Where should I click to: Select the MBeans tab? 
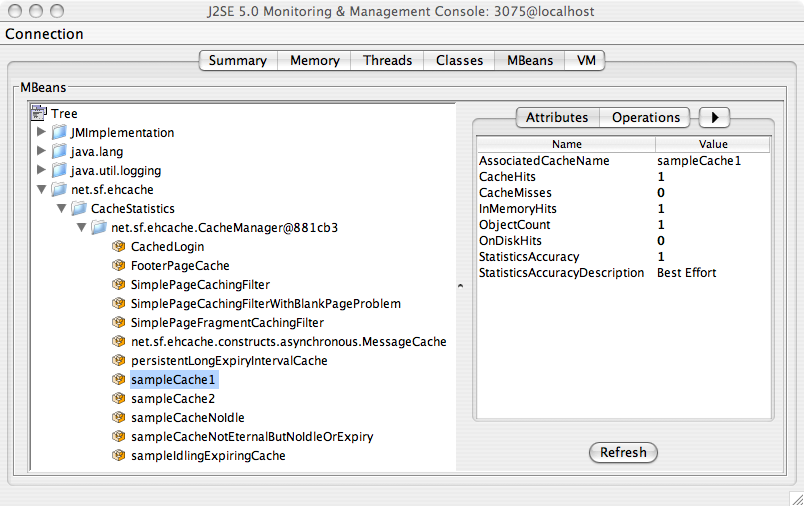tap(530, 60)
